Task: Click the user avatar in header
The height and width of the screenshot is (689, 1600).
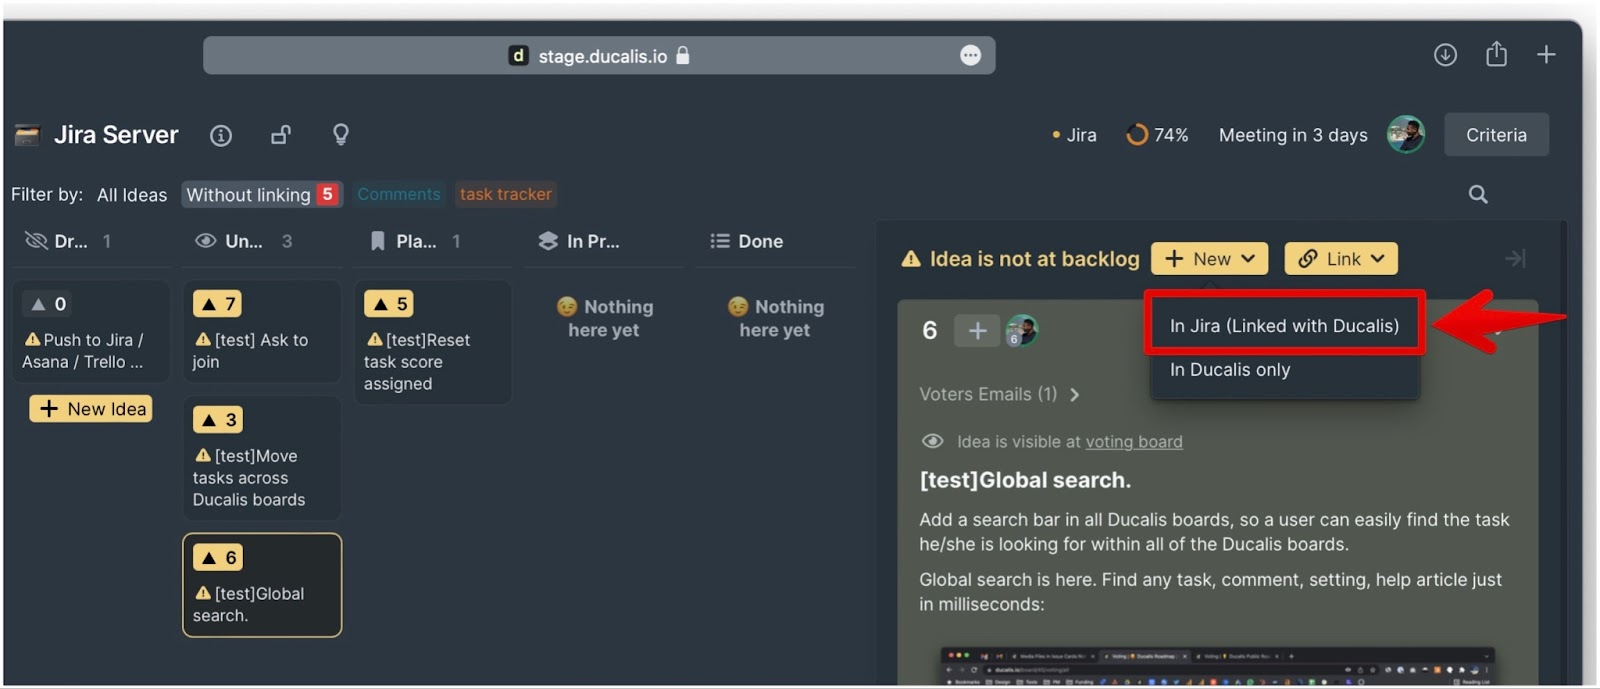Action: [x=1406, y=135]
